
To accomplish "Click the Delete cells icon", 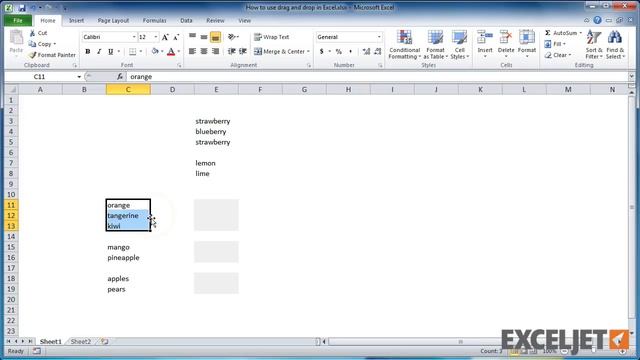I will coord(506,37).
